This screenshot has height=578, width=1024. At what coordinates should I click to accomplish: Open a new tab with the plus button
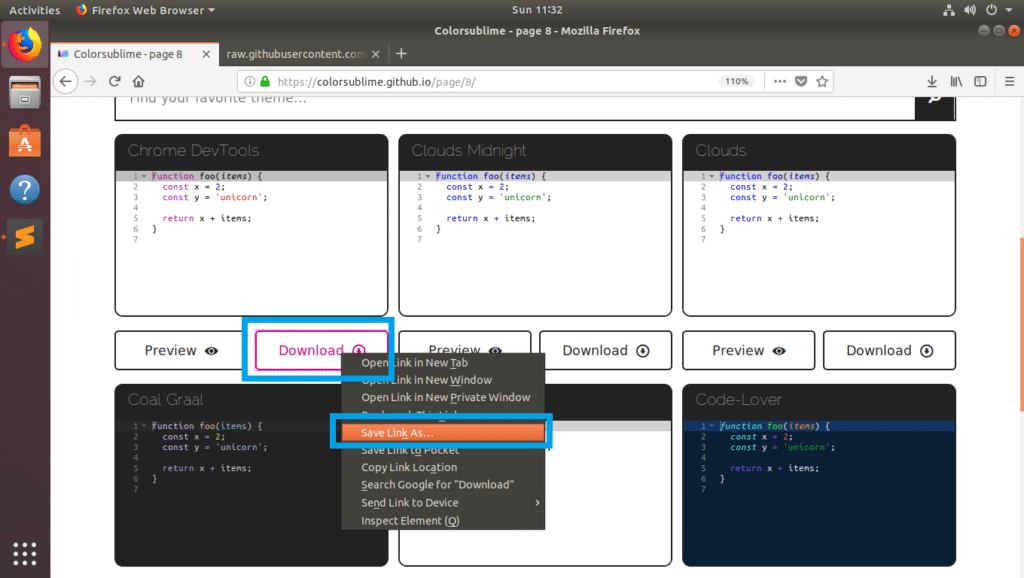(x=401, y=54)
